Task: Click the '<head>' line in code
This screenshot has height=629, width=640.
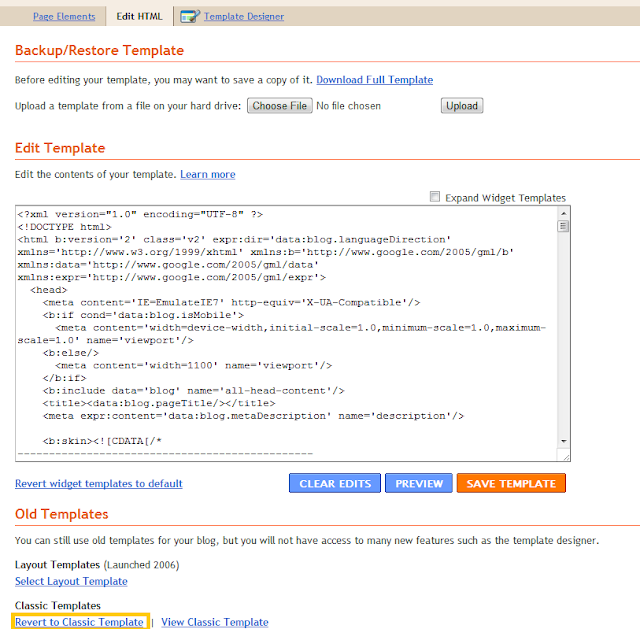Action: pyautogui.click(x=49, y=290)
